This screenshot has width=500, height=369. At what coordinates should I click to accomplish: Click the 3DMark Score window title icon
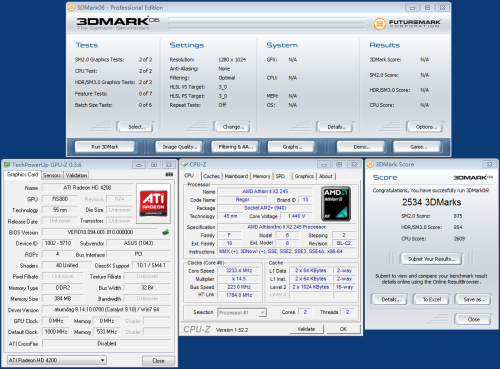pyautogui.click(x=370, y=164)
